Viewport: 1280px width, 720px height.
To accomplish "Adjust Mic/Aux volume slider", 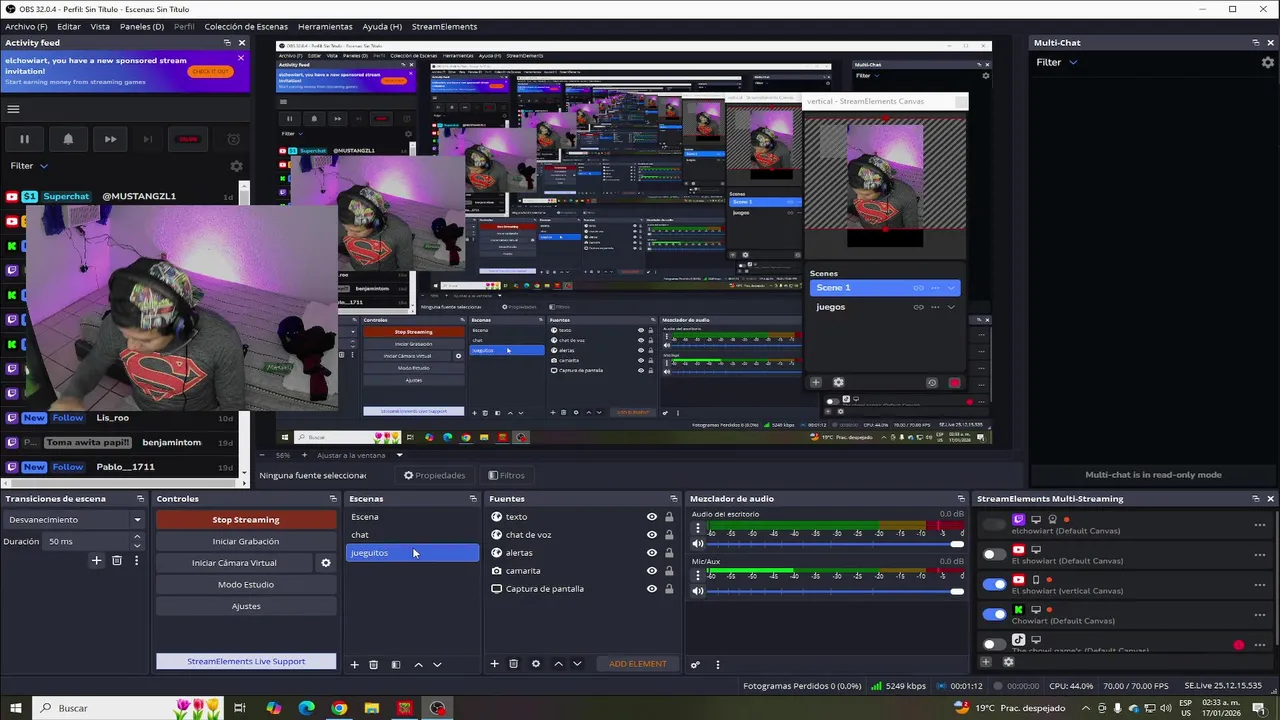I will click(835, 591).
